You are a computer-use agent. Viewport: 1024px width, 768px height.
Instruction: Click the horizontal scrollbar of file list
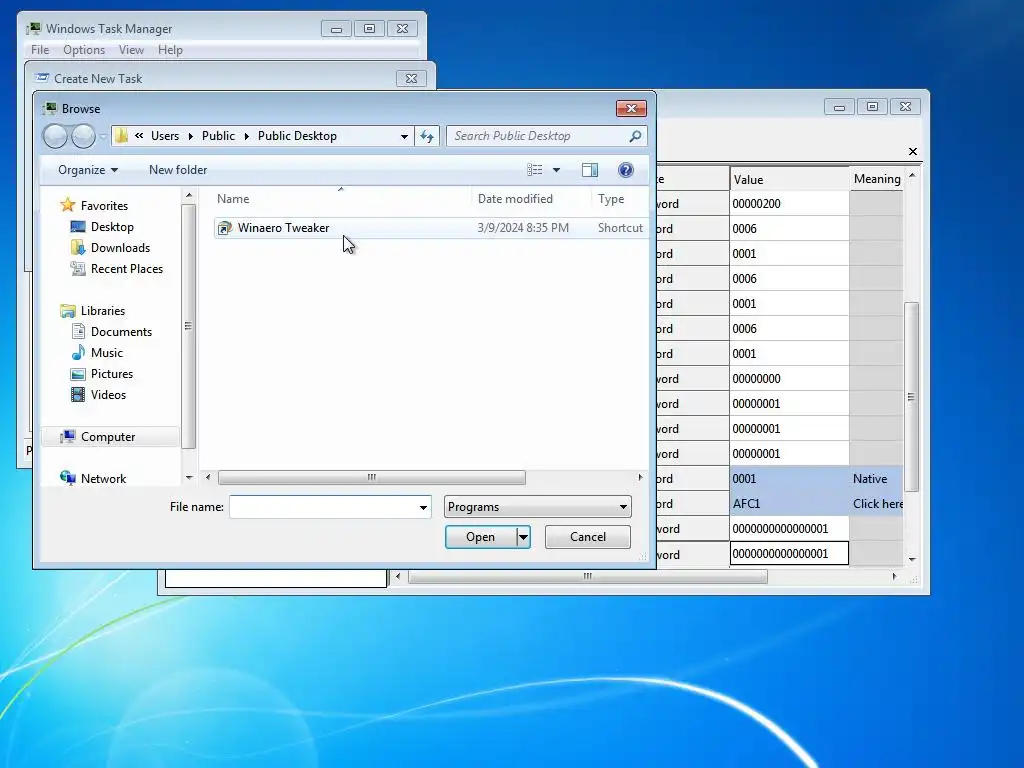[x=372, y=477]
